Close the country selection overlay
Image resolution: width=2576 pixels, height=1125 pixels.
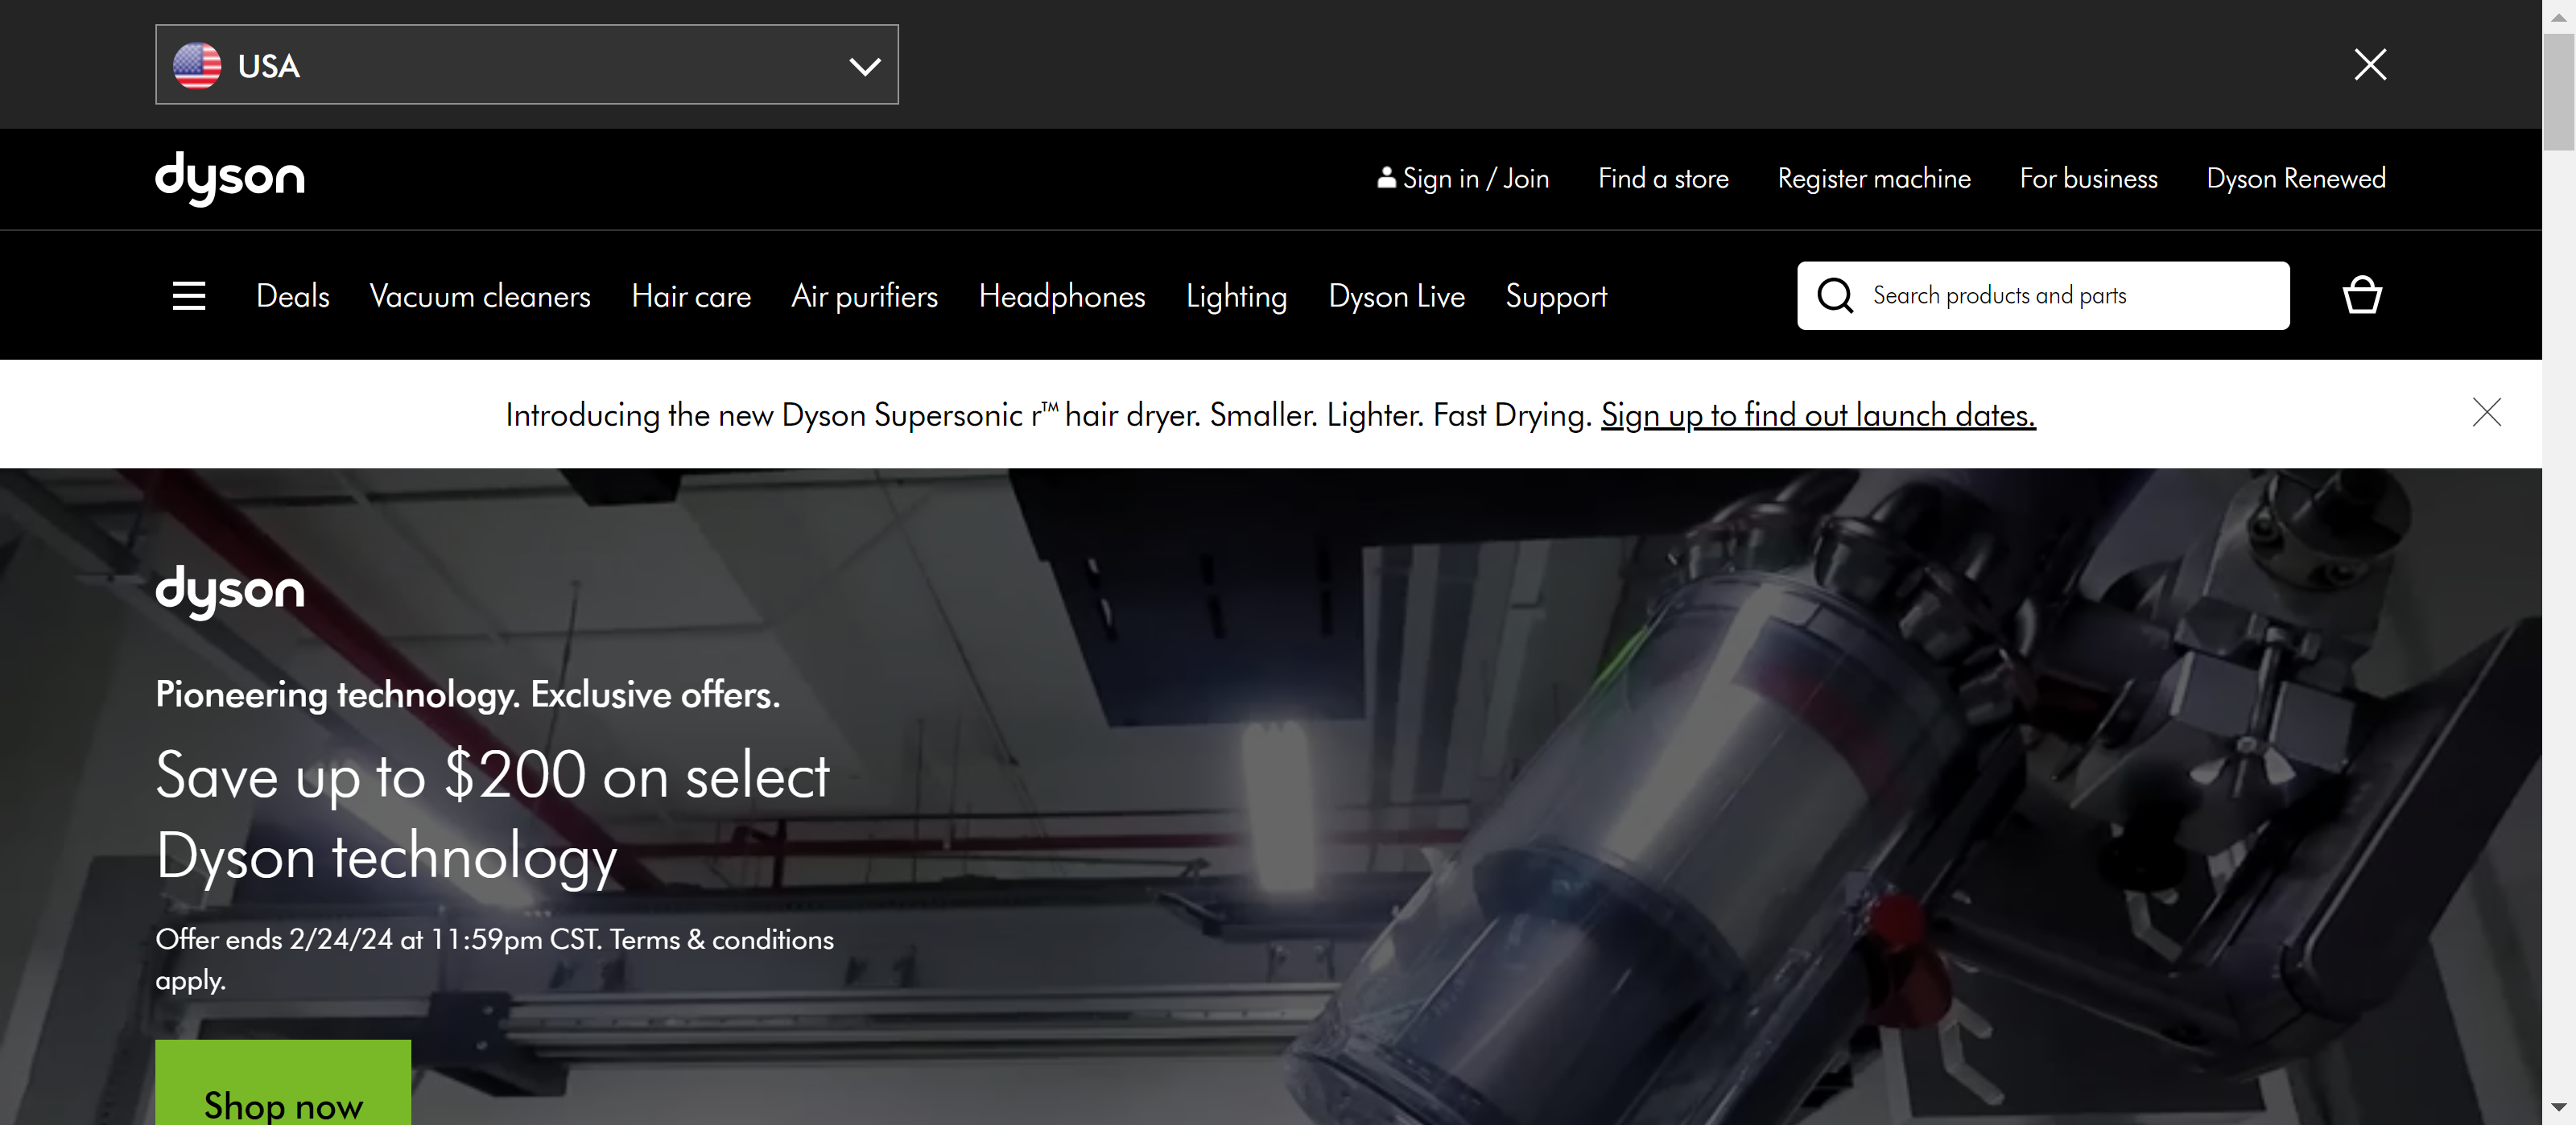[x=2369, y=64]
